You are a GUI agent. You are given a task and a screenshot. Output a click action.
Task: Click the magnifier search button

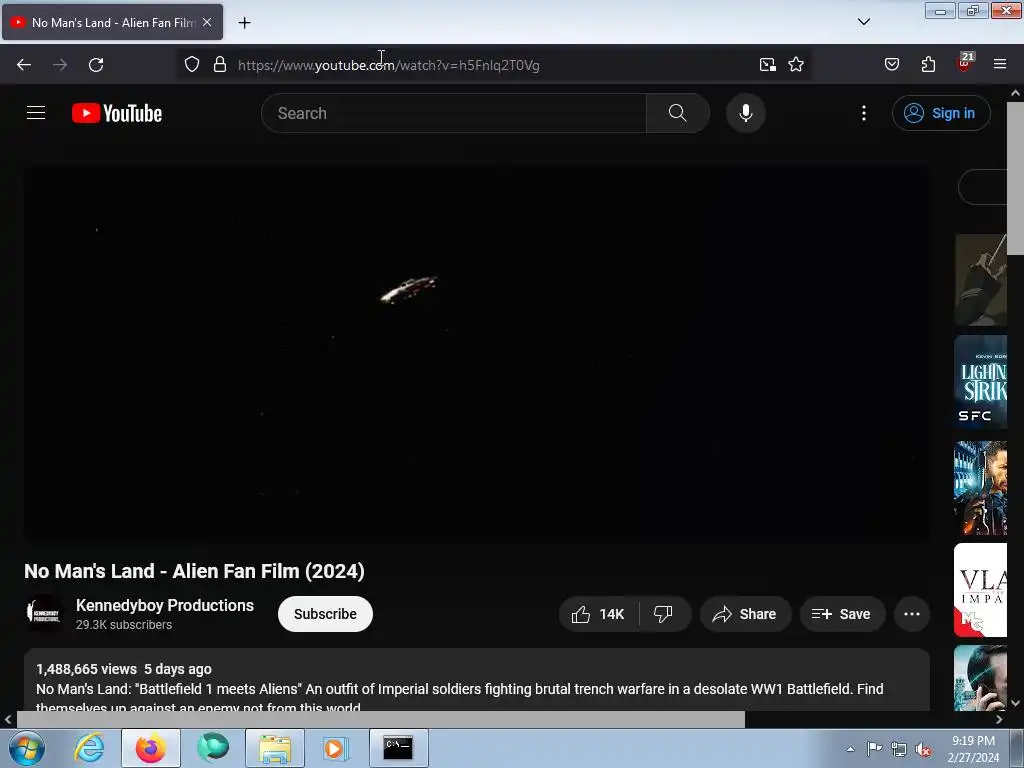click(x=678, y=113)
